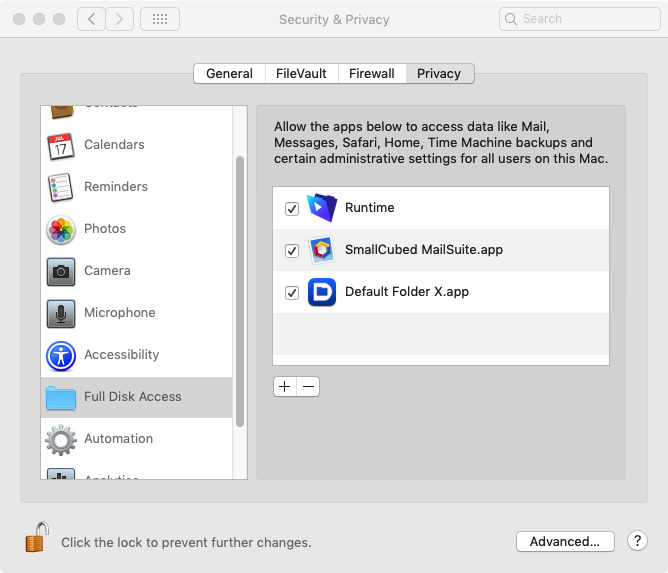Click the Default Folder X app icon
This screenshot has height=573, width=668.
coord(322,292)
